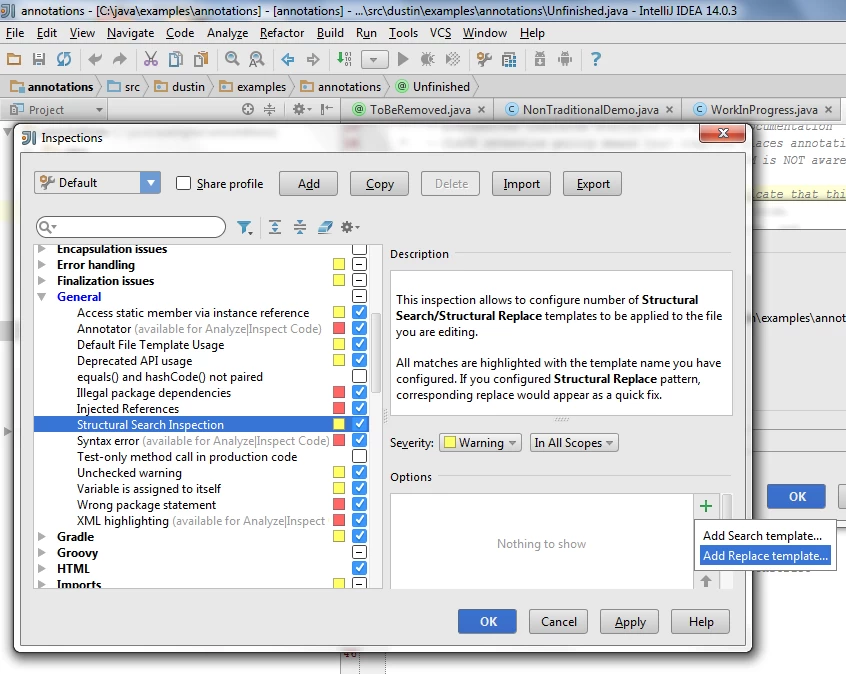
Task: Open the VCS menu
Action: (440, 33)
